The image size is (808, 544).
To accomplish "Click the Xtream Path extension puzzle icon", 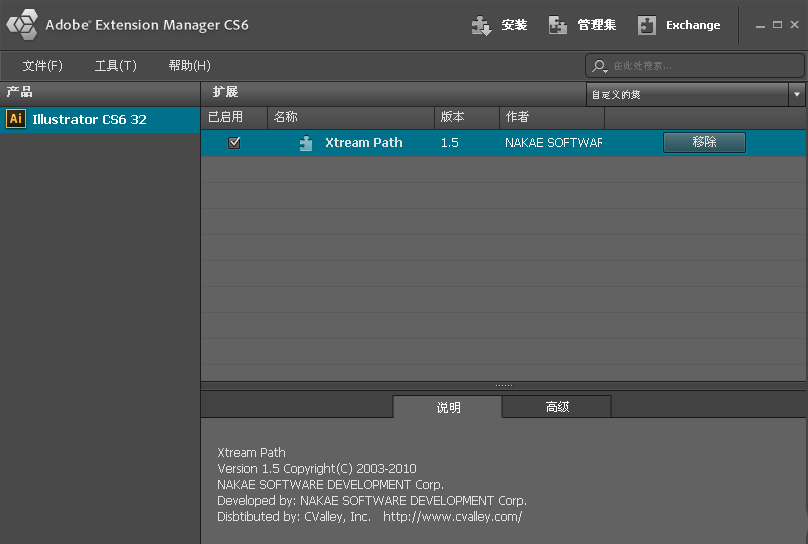I will 306,143.
